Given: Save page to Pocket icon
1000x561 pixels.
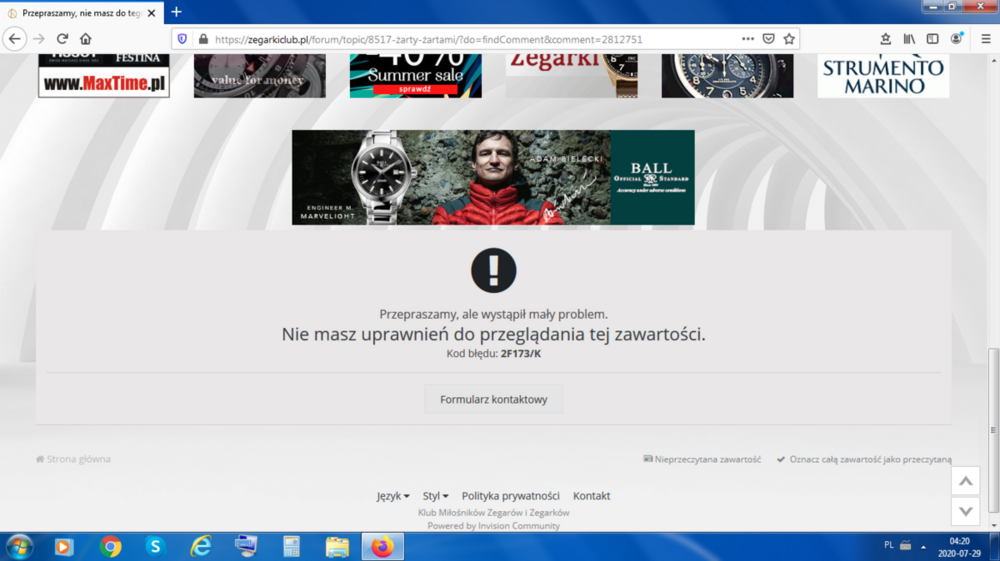Looking at the screenshot, I should click(768, 39).
